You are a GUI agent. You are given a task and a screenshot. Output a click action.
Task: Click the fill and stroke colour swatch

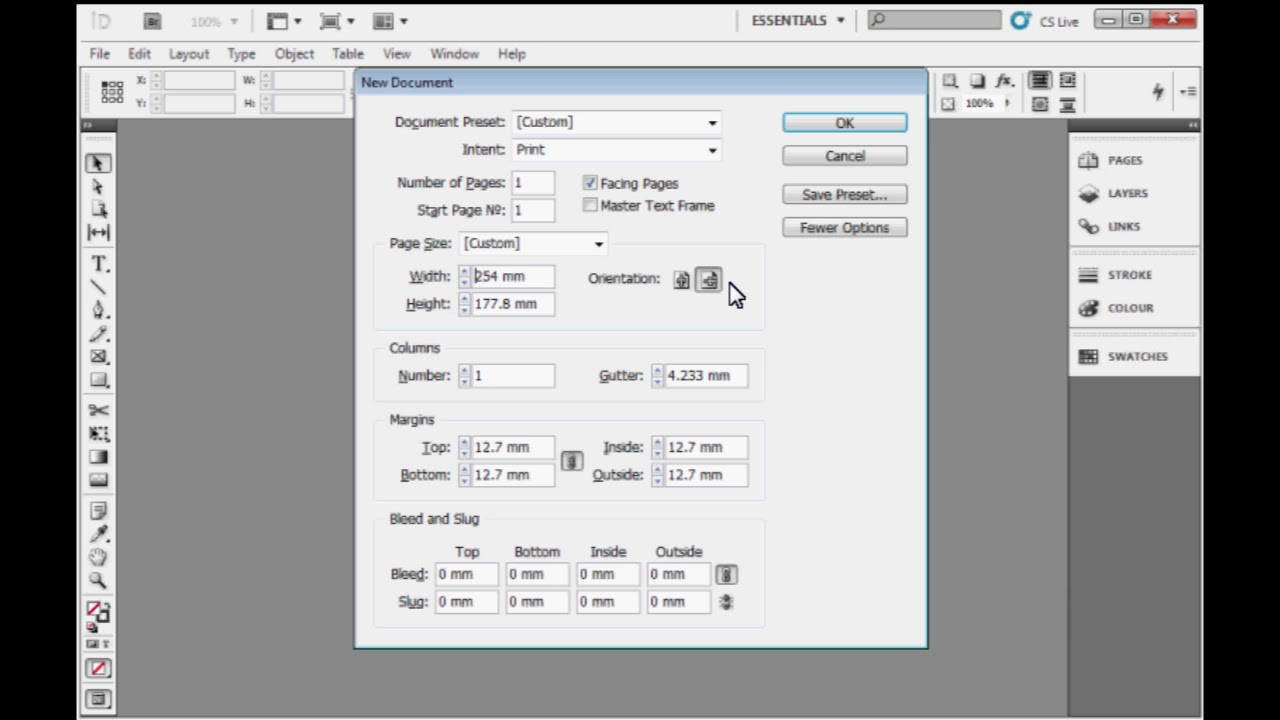97,611
